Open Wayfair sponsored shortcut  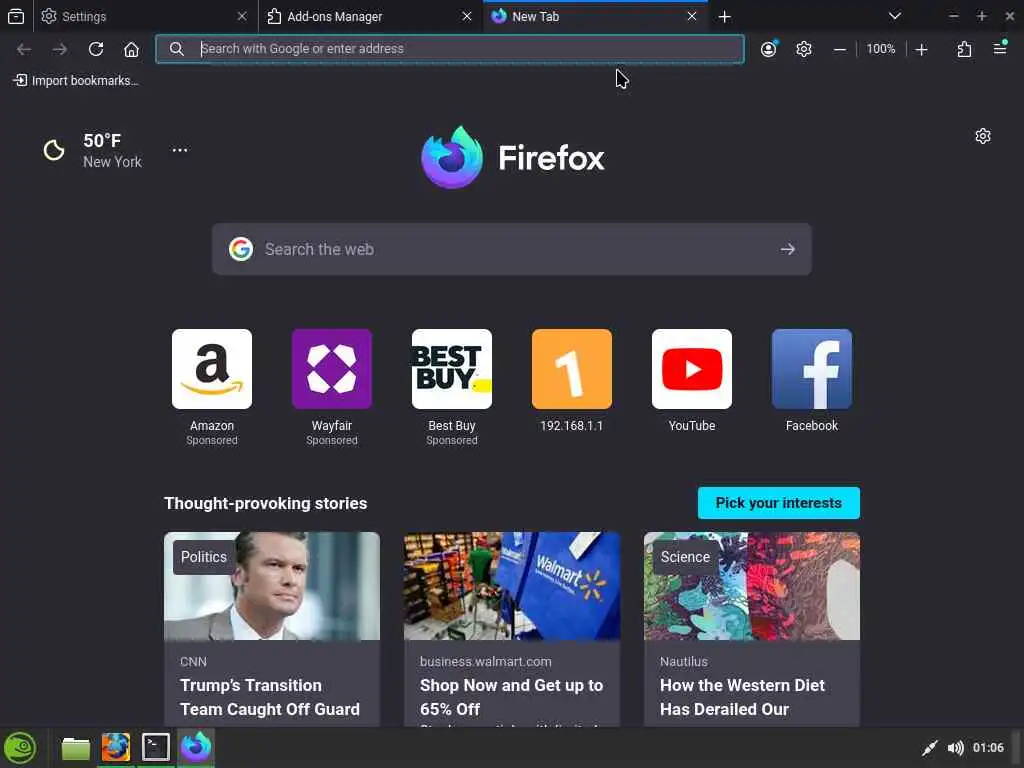332,387
